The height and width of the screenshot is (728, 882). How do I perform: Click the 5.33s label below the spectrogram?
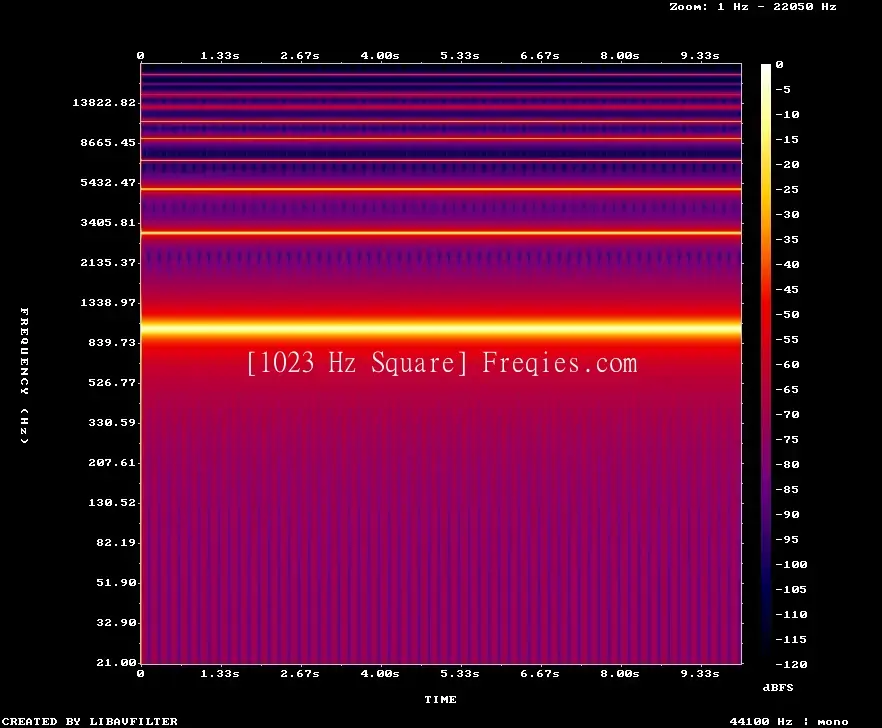pos(460,673)
